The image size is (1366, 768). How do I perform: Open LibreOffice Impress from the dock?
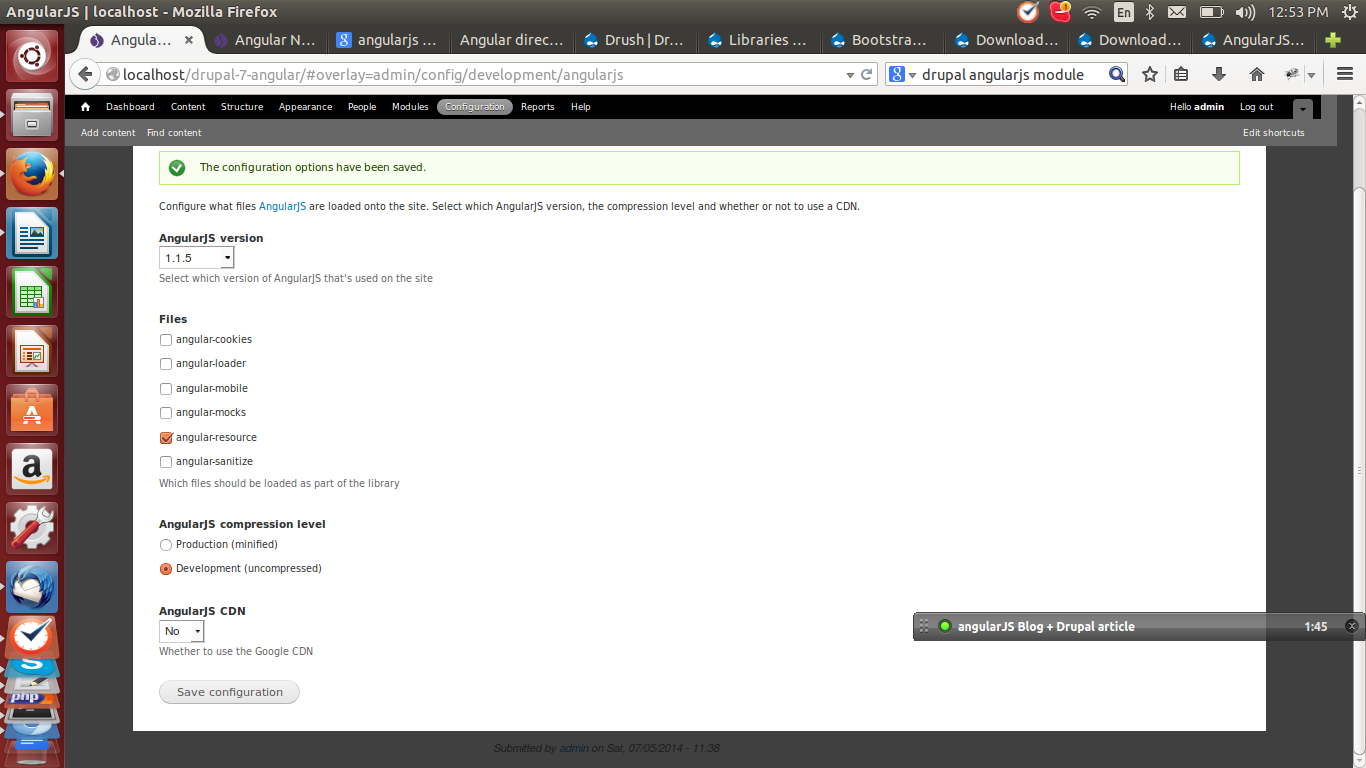(x=33, y=351)
